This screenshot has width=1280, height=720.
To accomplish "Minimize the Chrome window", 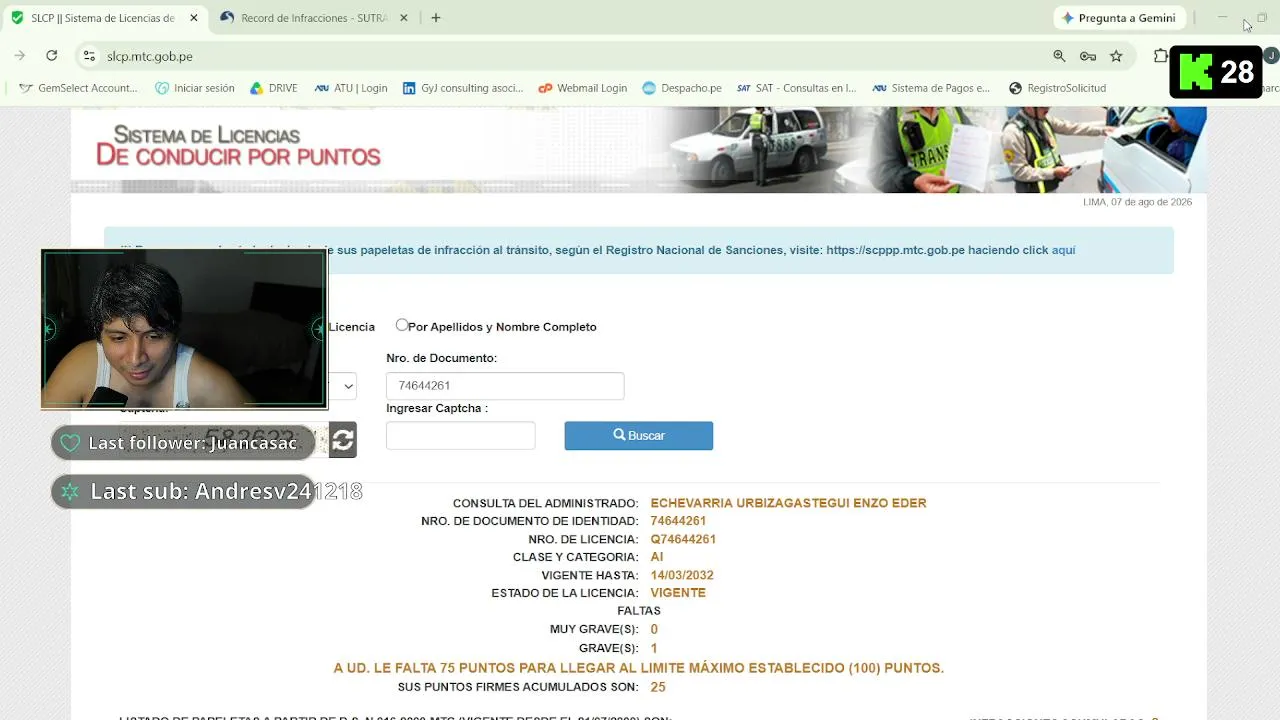I will coord(1222,18).
